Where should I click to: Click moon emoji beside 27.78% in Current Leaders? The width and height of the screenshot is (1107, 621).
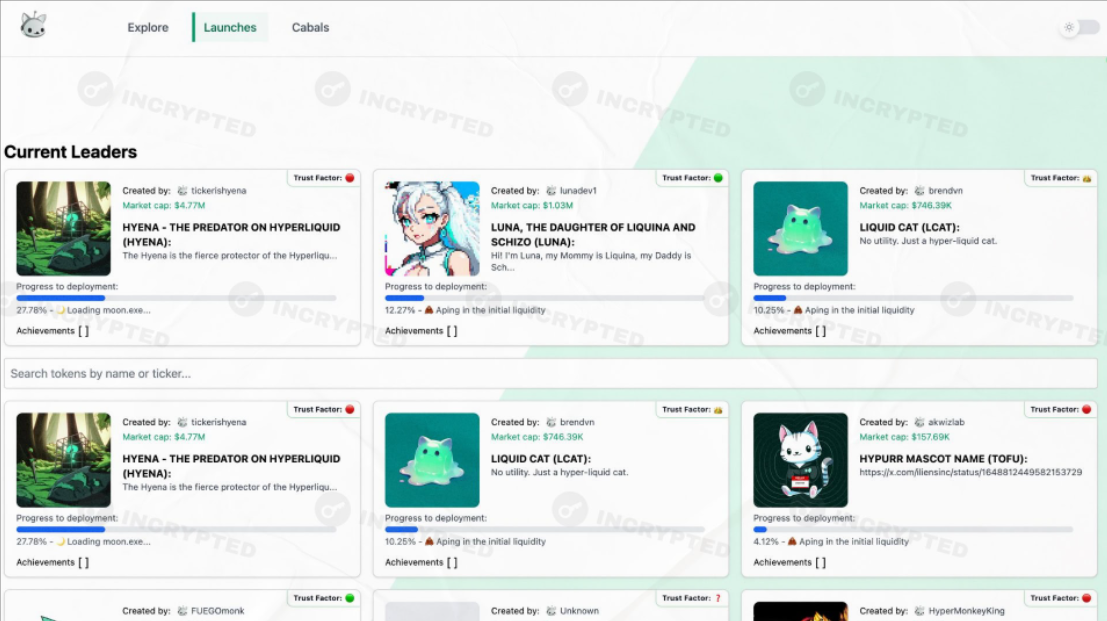(61, 310)
